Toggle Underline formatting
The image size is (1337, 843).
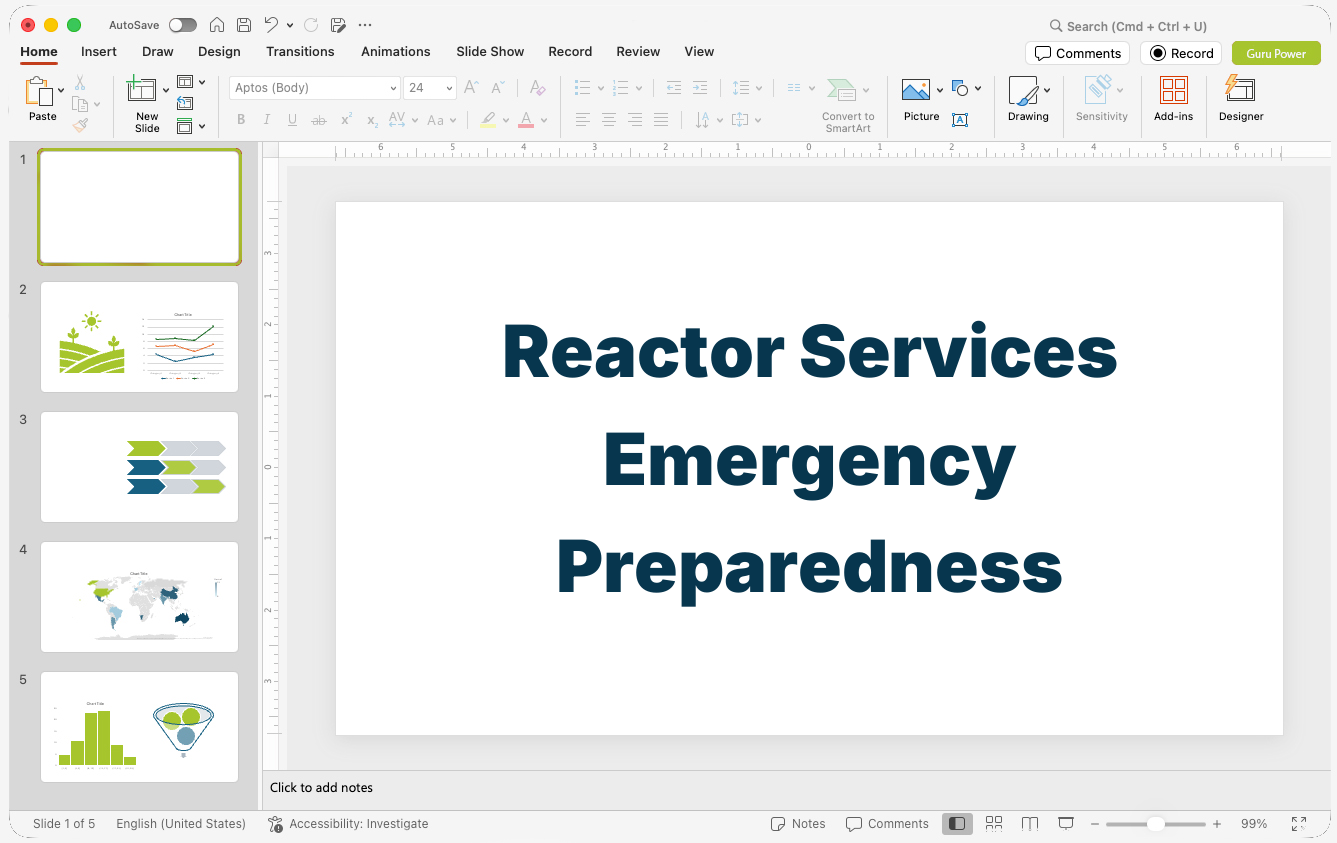[292, 120]
